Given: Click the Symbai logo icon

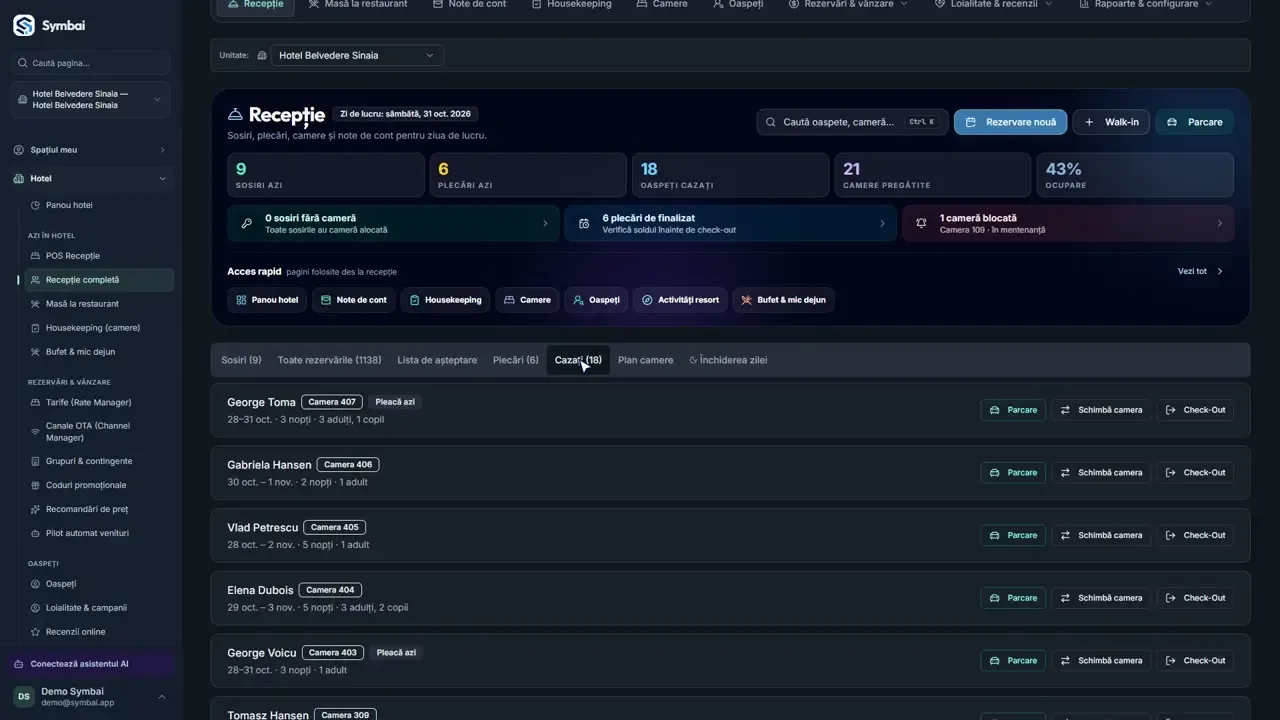Looking at the screenshot, I should [x=23, y=25].
